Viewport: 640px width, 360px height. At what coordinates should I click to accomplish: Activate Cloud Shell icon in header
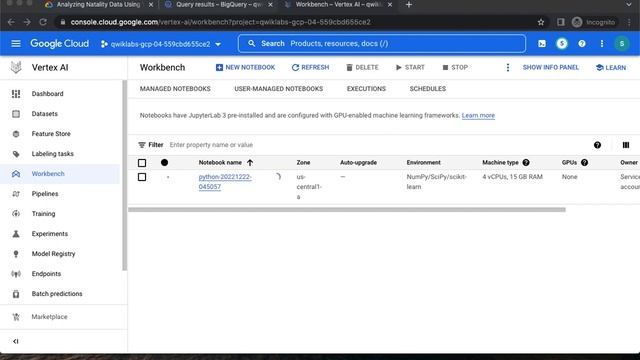pos(542,44)
